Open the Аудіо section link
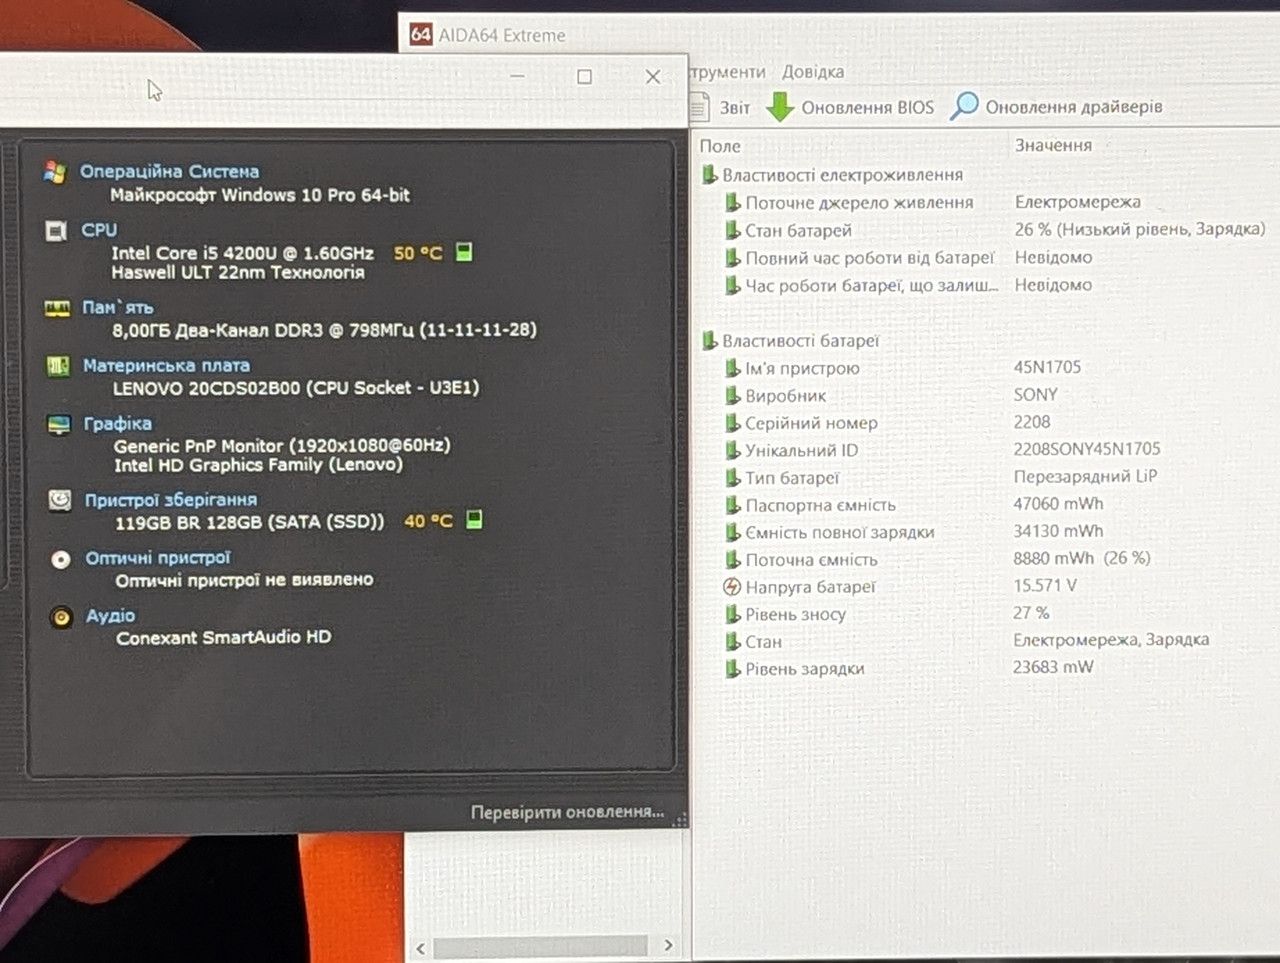 pyautogui.click(x=110, y=616)
